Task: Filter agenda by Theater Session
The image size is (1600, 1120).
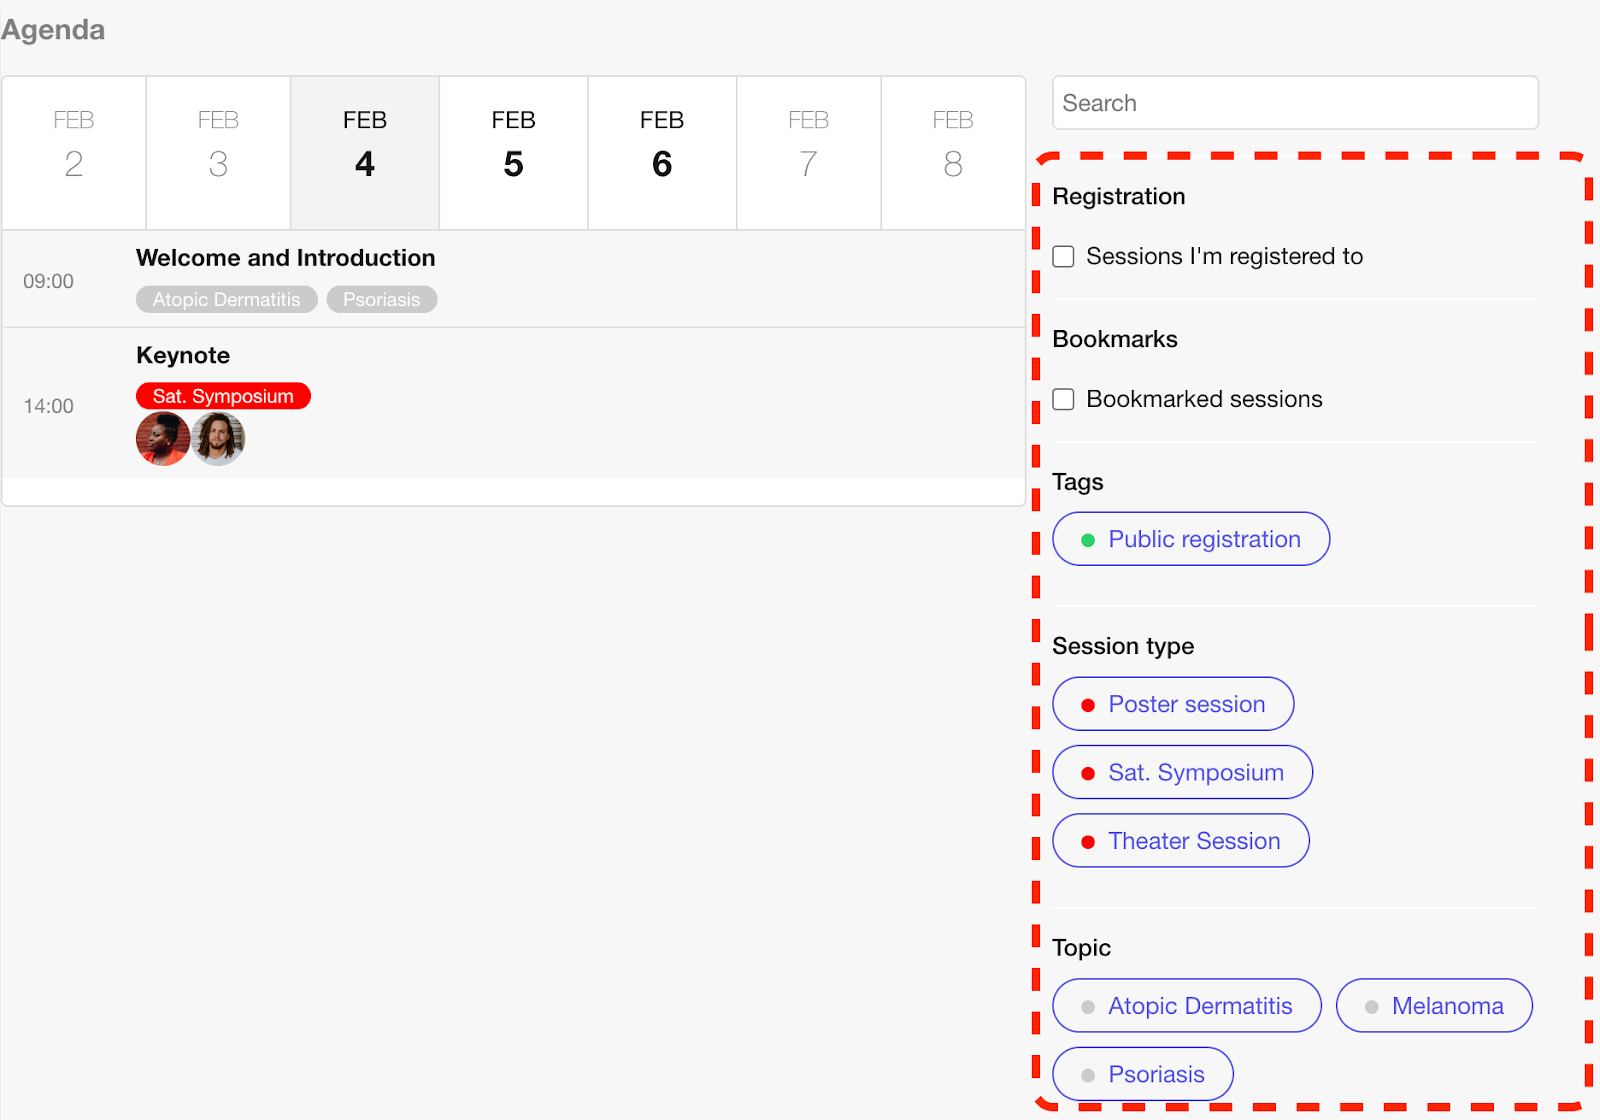Action: coord(1181,841)
